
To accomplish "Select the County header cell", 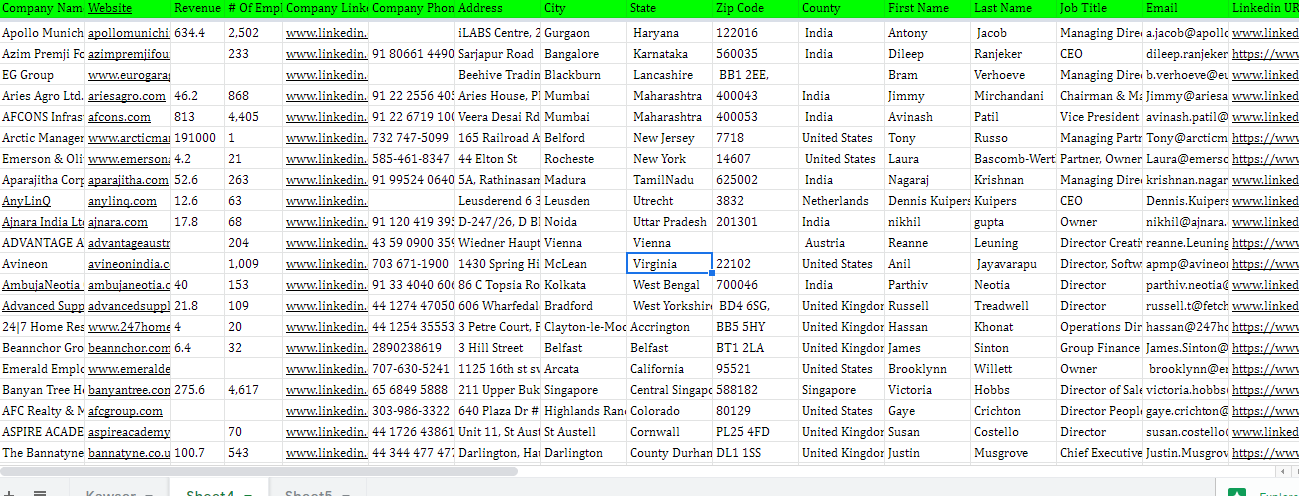I will (841, 8).
